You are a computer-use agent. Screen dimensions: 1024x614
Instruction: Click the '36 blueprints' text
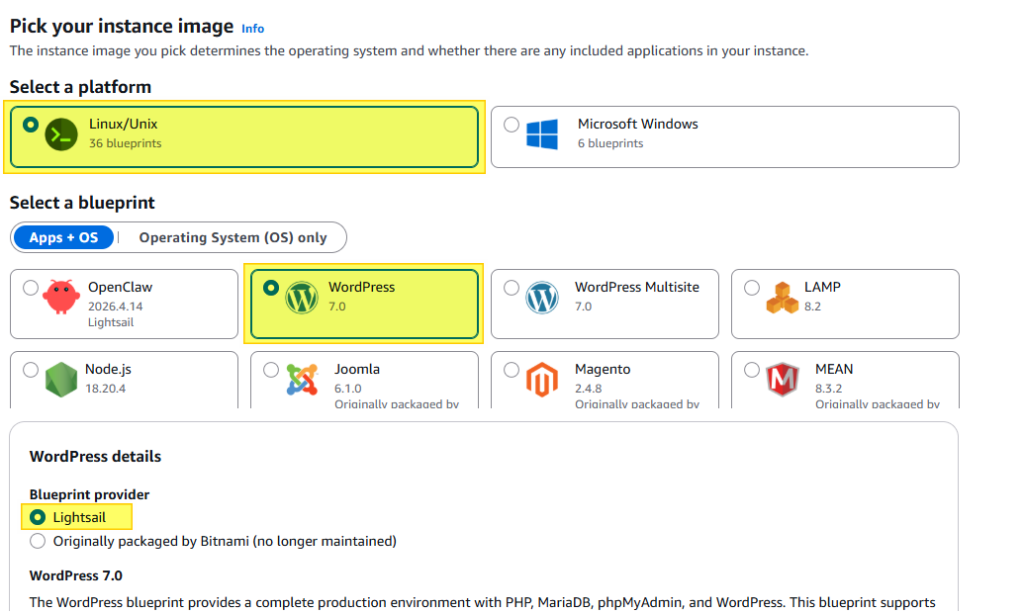click(125, 143)
